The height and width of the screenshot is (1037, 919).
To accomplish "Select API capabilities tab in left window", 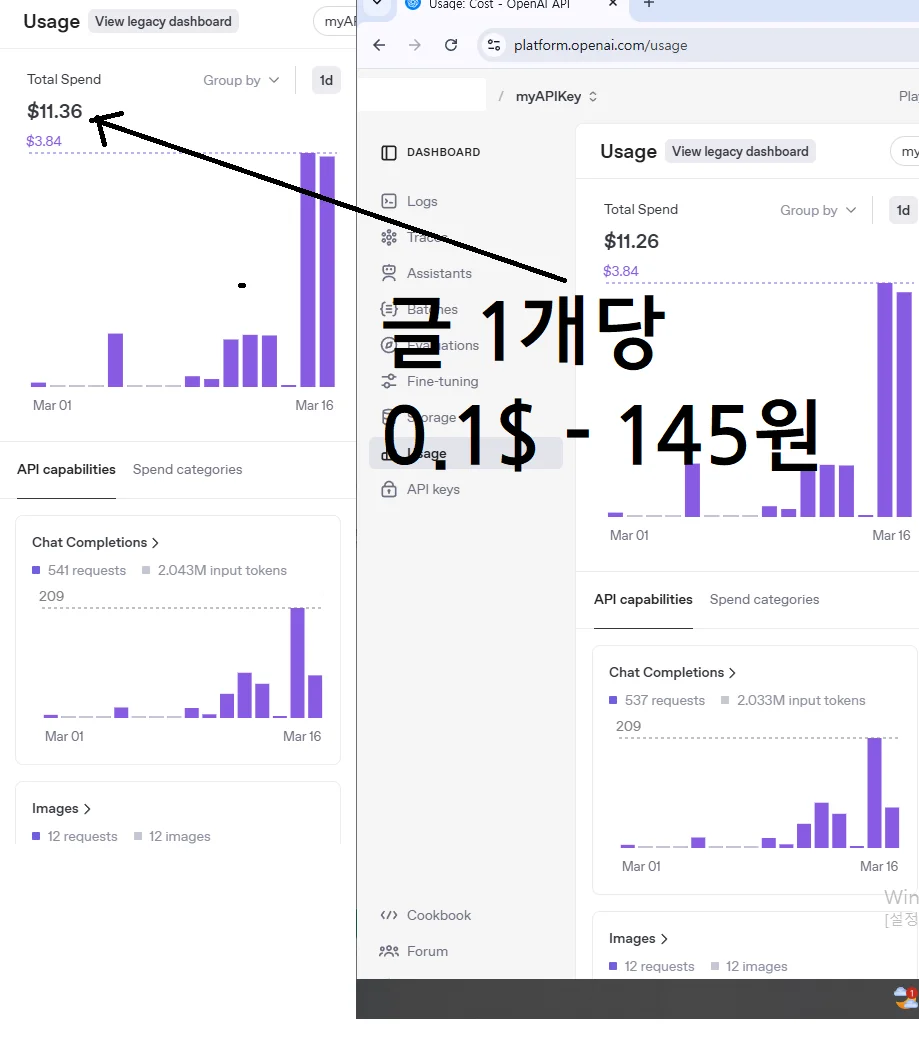I will tap(66, 470).
